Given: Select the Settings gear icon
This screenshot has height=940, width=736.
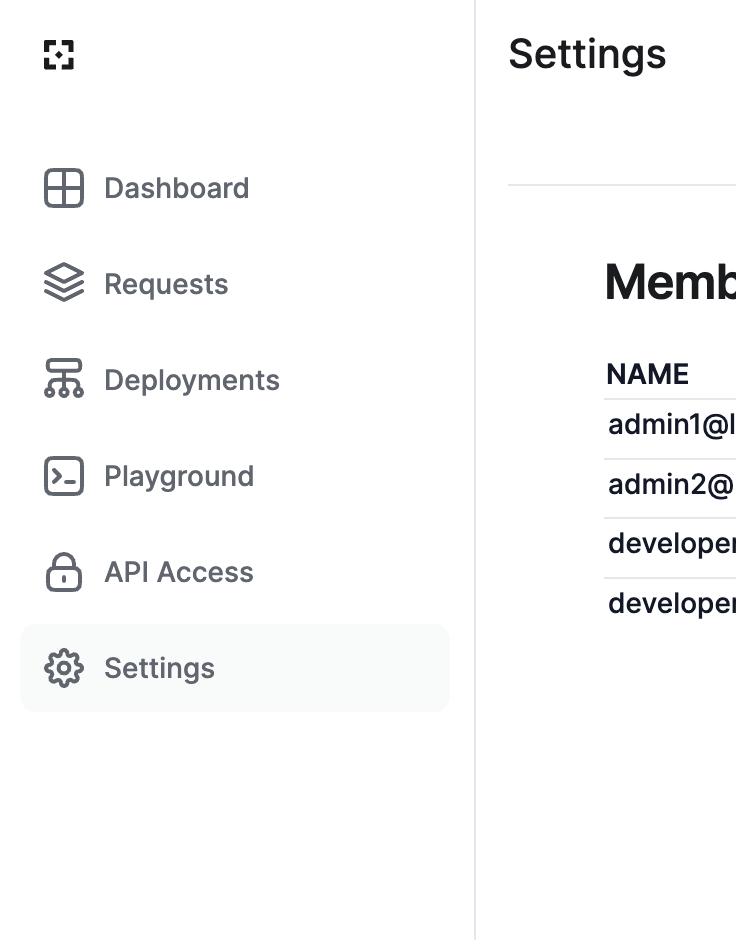Looking at the screenshot, I should [64, 668].
